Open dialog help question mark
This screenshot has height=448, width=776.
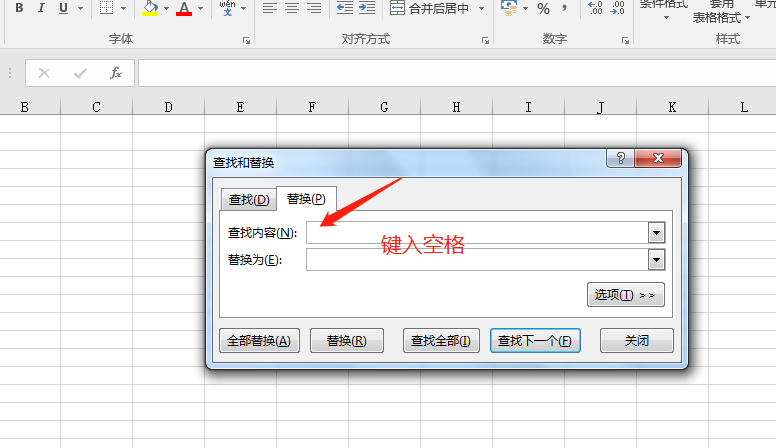621,158
